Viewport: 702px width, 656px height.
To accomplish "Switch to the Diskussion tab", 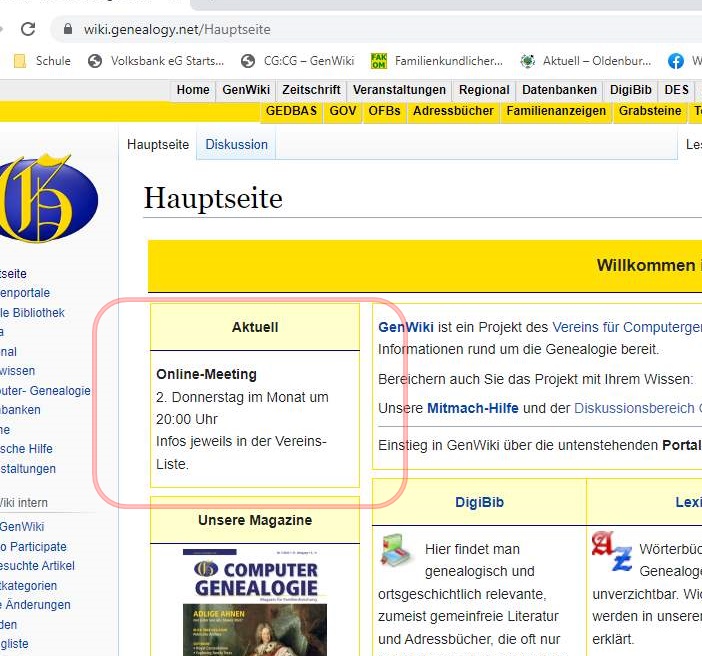I will coord(236,145).
